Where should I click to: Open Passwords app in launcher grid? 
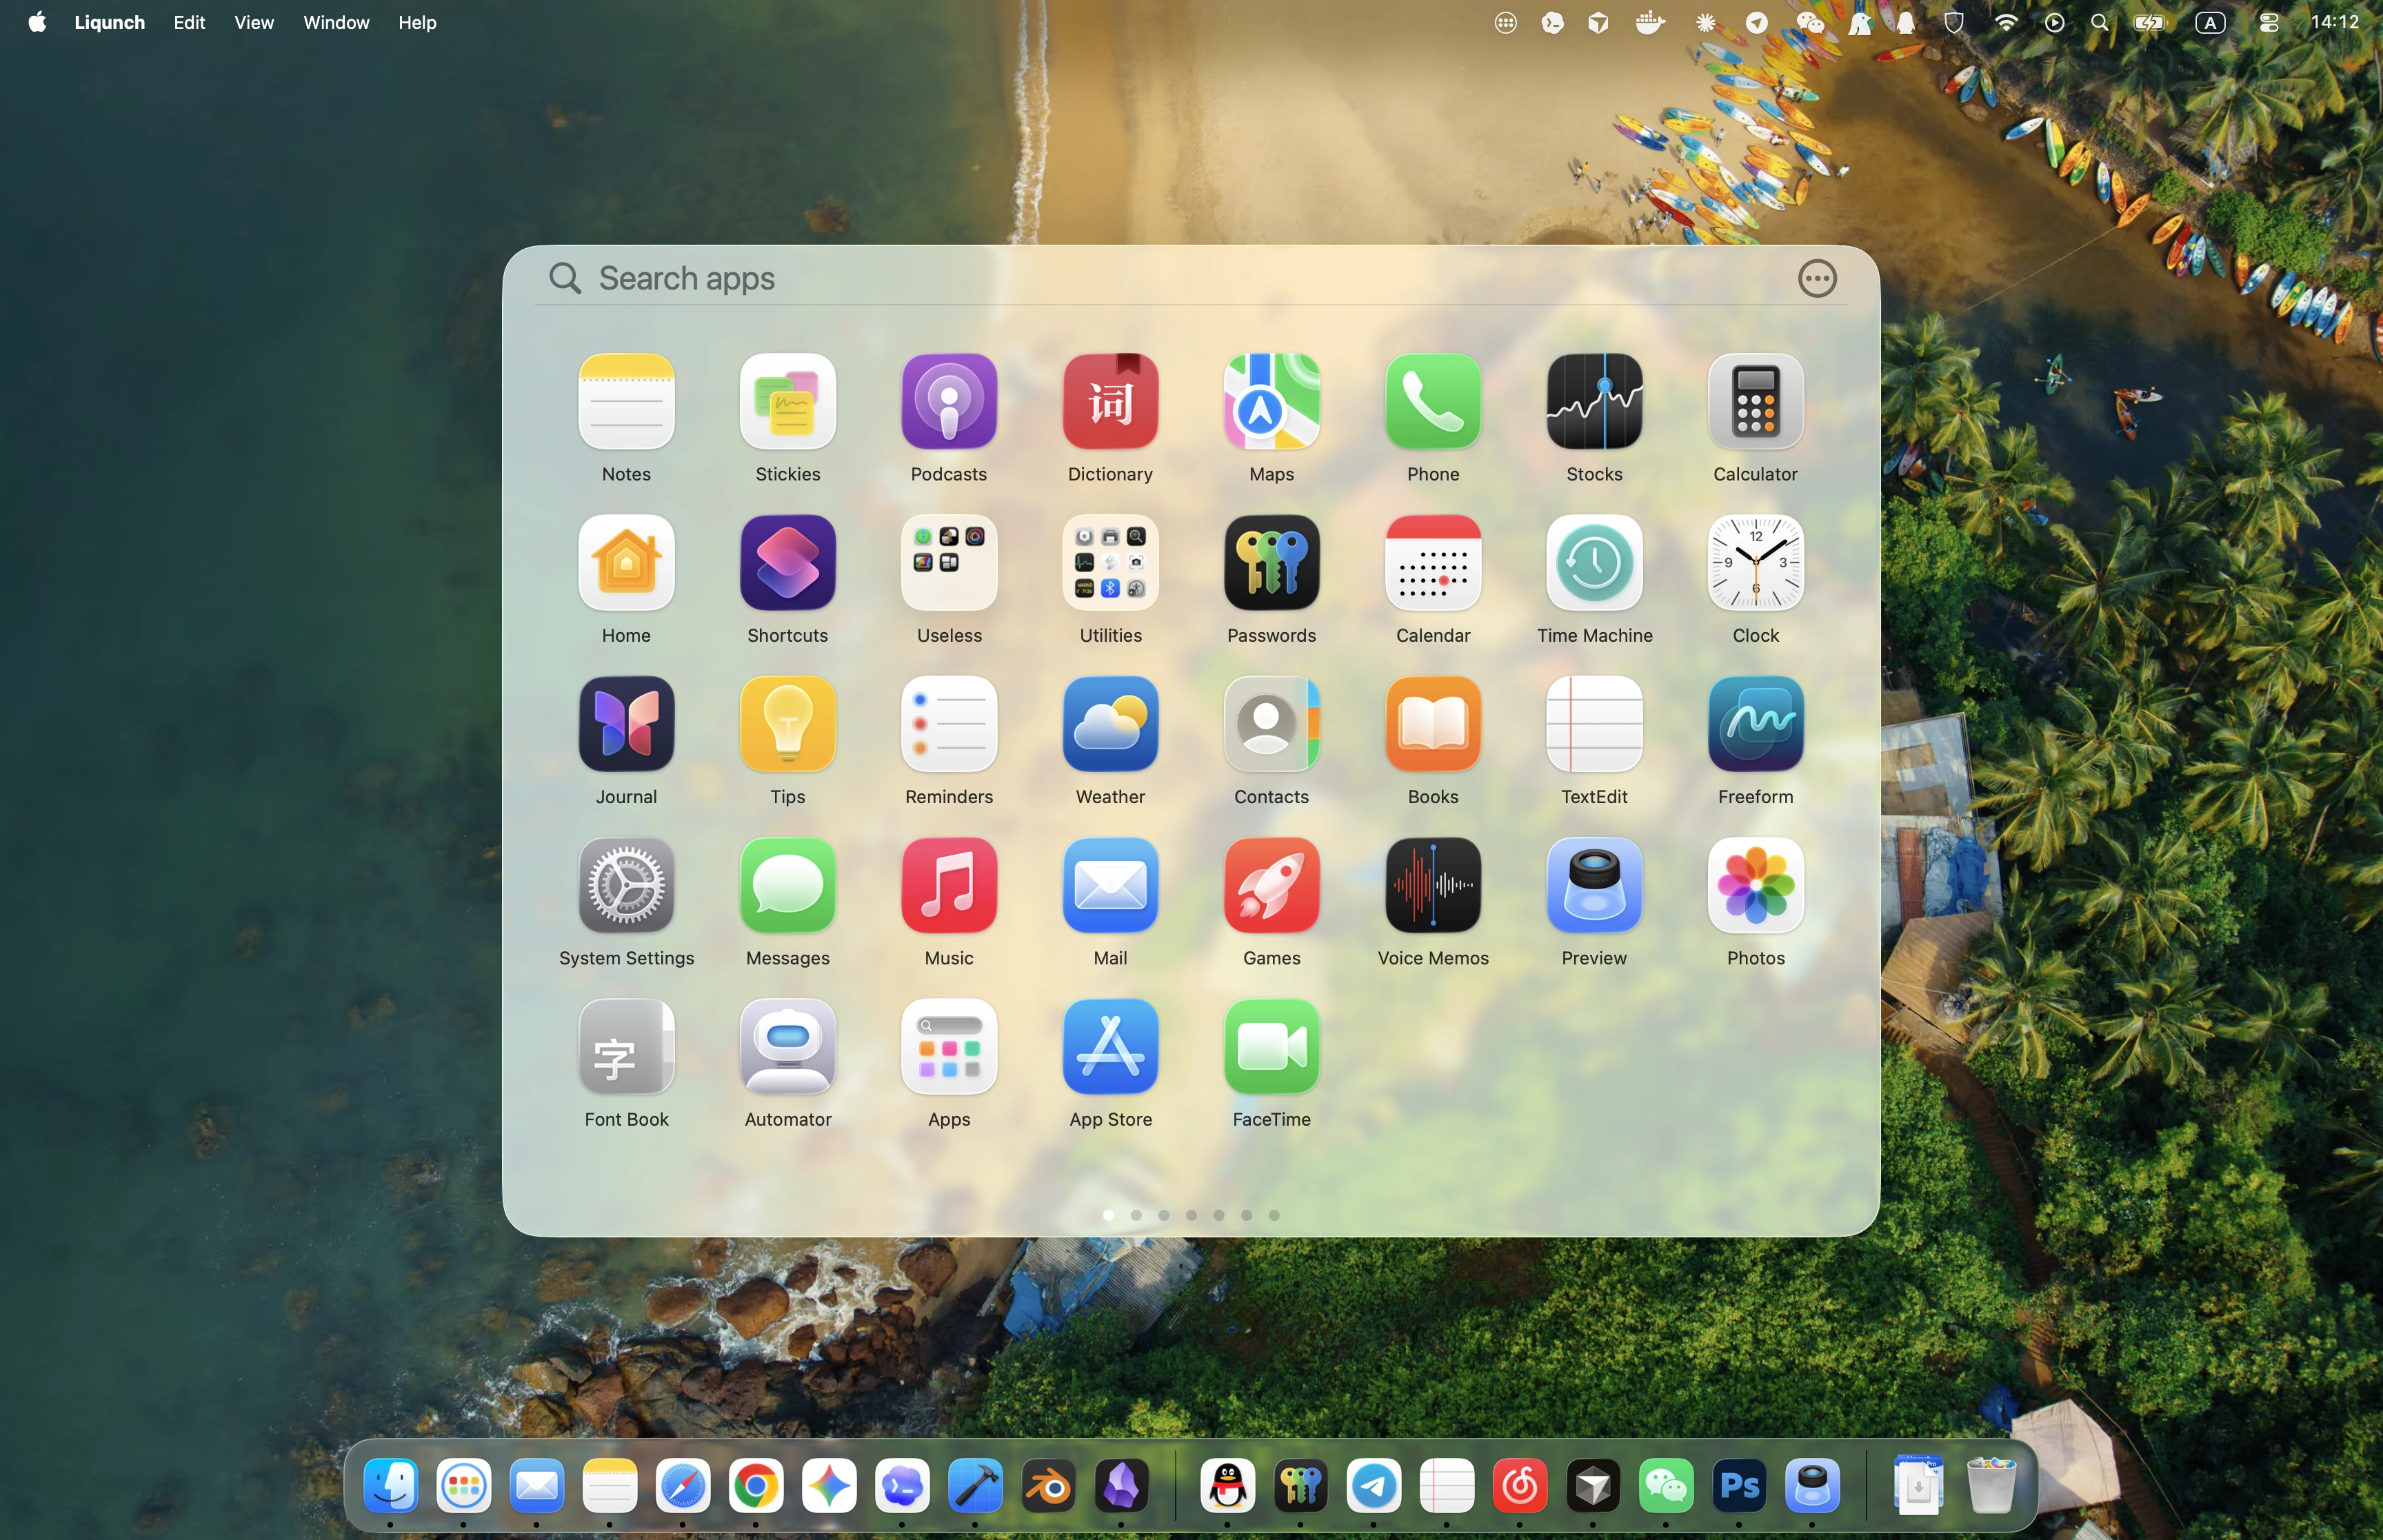click(1272, 563)
